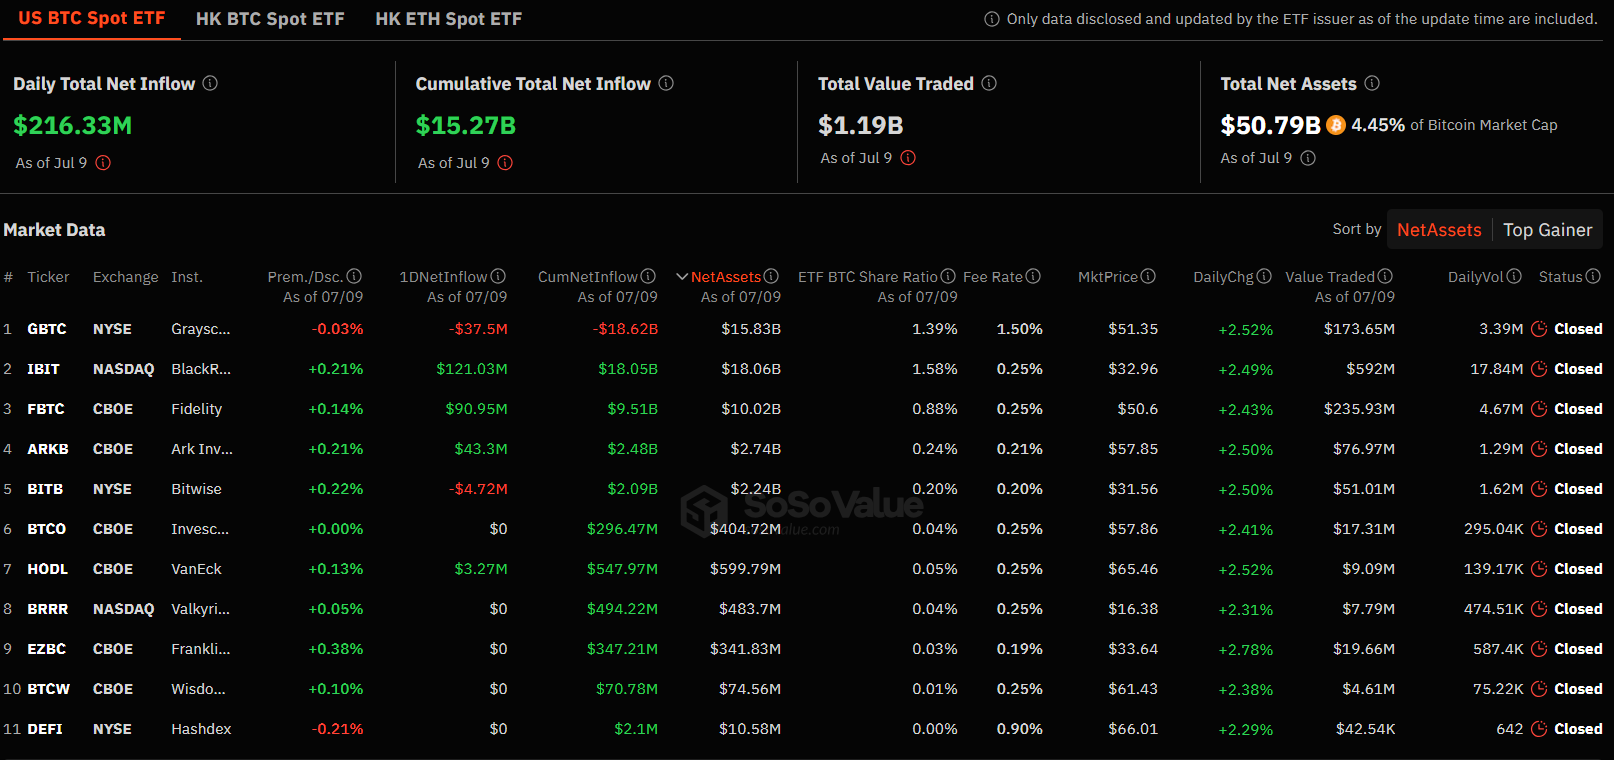This screenshot has height=760, width=1614.
Task: Open the GBTC ticker link
Action: [47, 329]
